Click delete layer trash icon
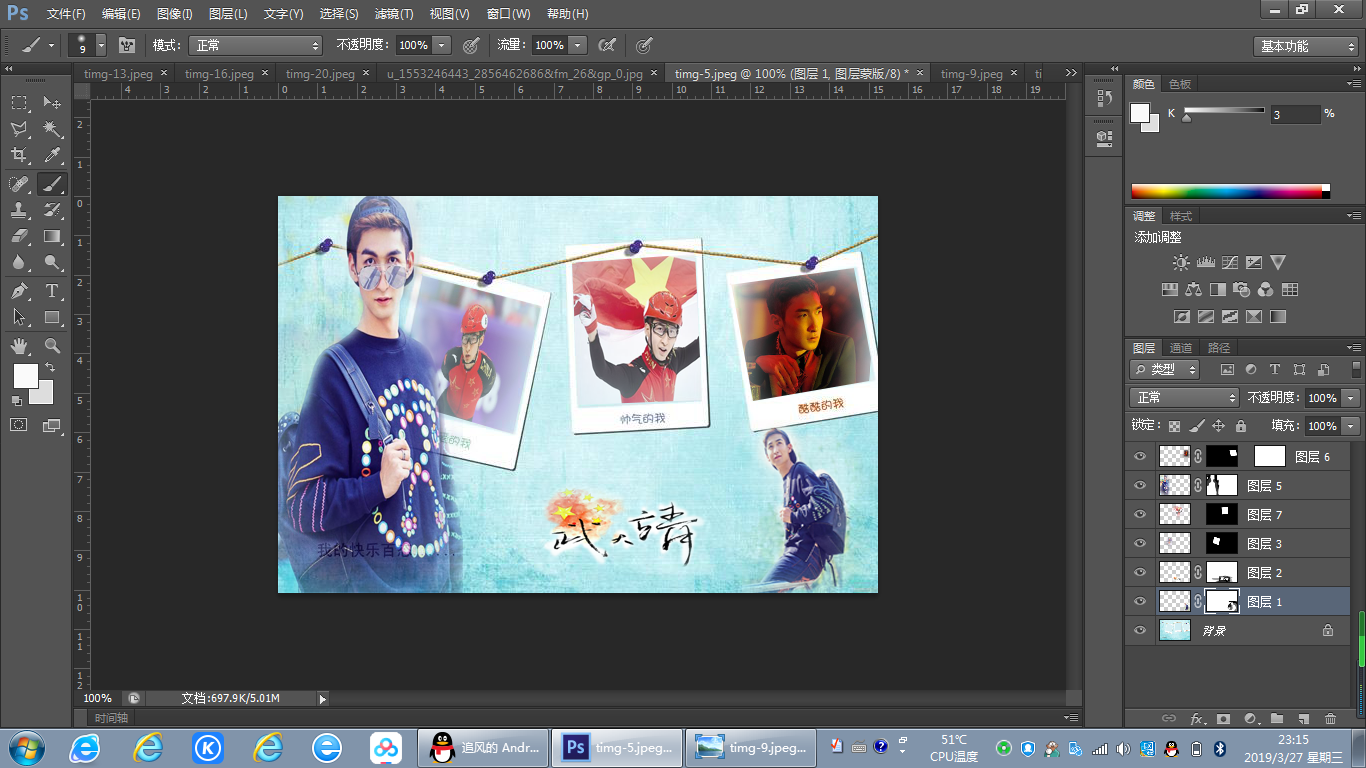Viewport: 1366px width, 768px height. [x=1330, y=719]
